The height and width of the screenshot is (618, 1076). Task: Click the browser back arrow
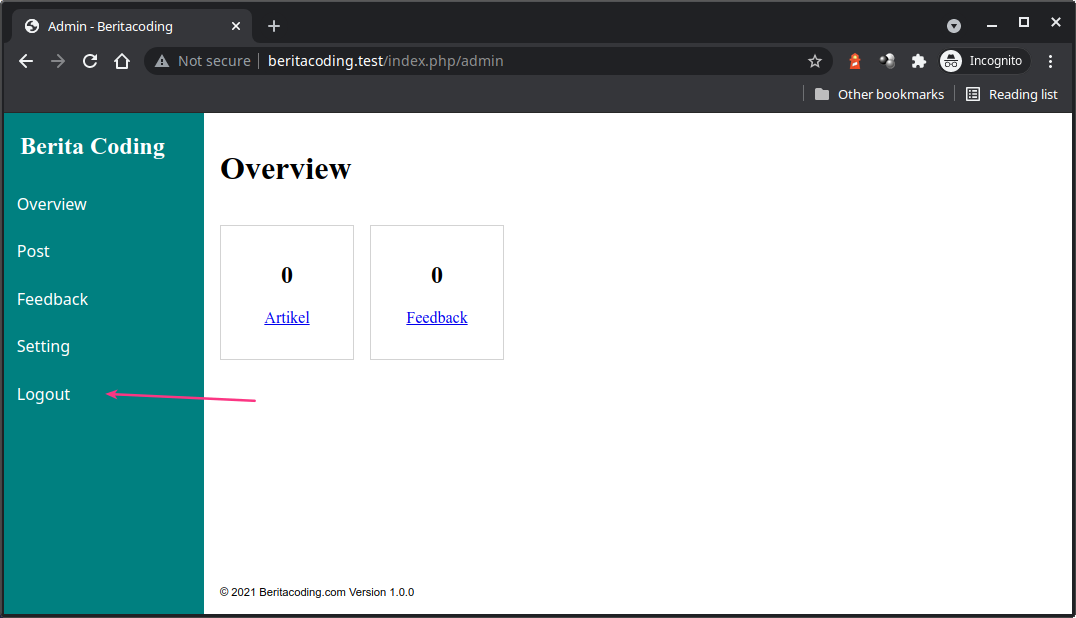[x=25, y=61]
